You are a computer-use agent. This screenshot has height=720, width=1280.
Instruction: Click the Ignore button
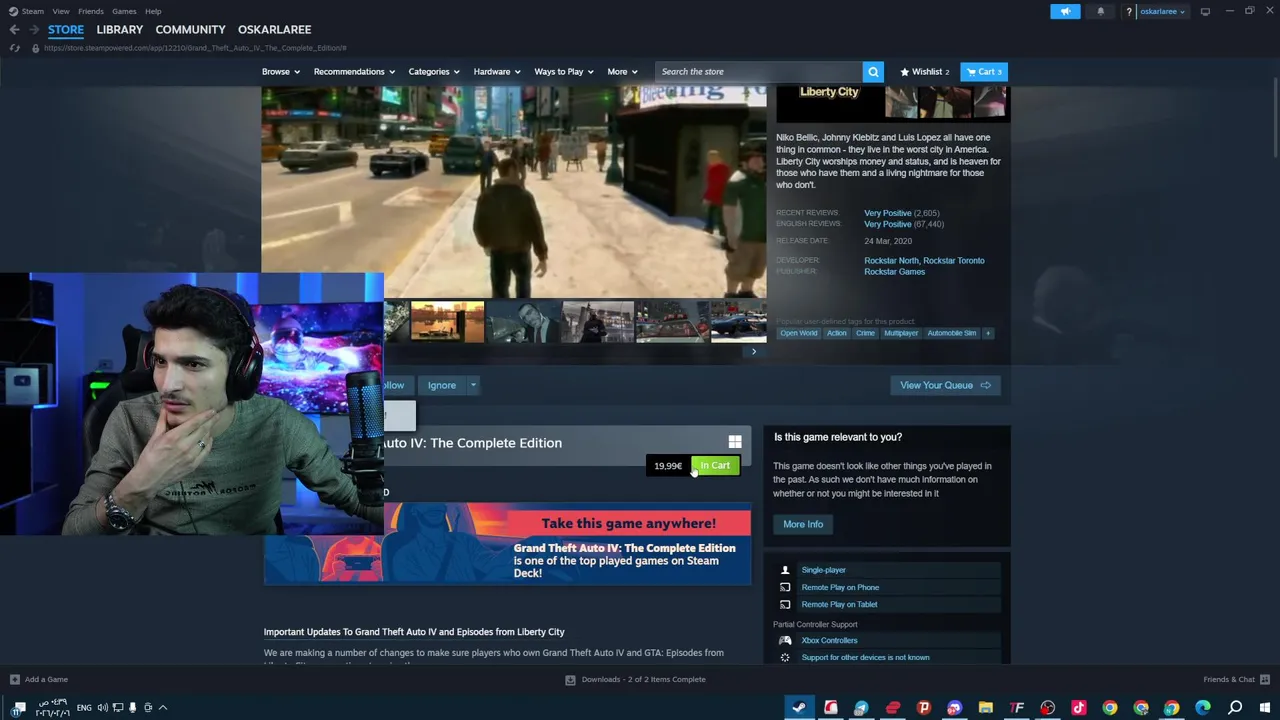pyautogui.click(x=442, y=385)
